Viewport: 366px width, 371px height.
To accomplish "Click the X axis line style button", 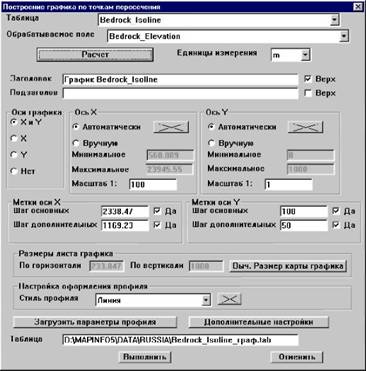I will pyautogui.click(x=171, y=127).
